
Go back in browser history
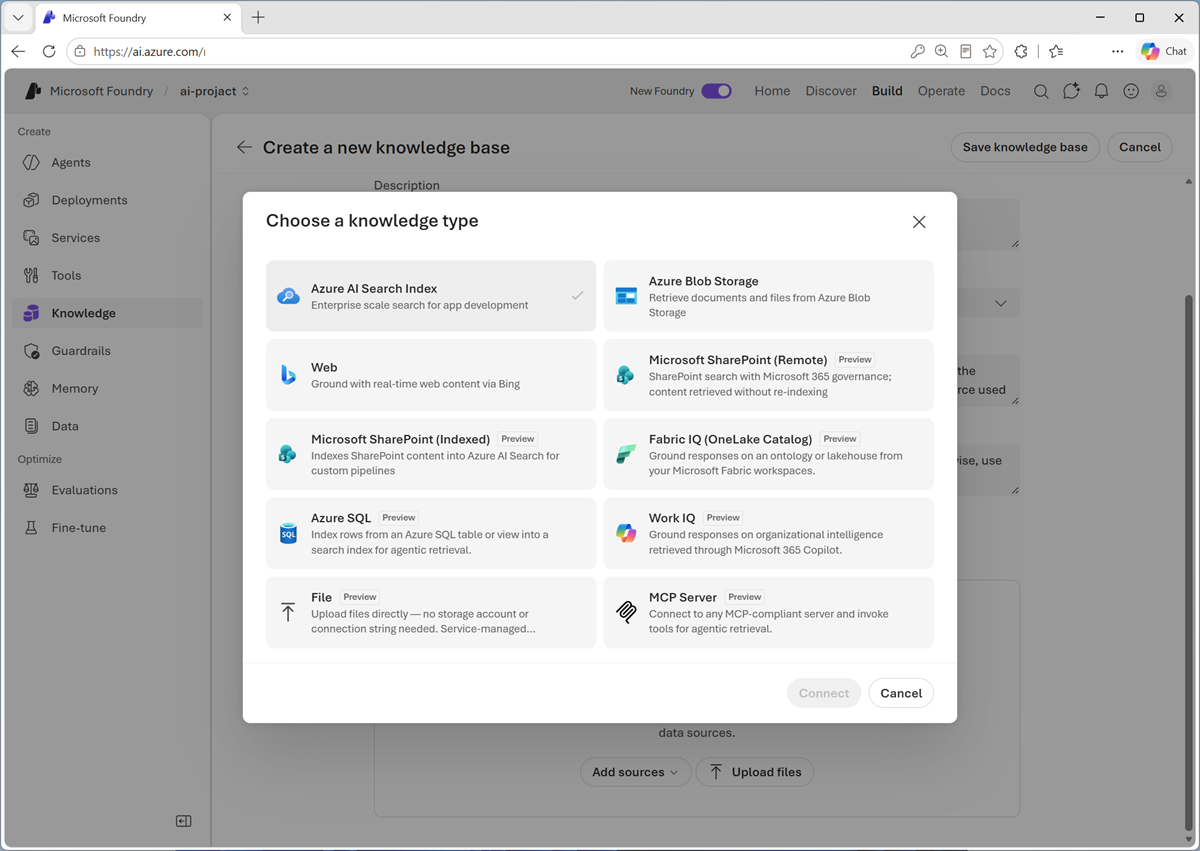point(19,51)
